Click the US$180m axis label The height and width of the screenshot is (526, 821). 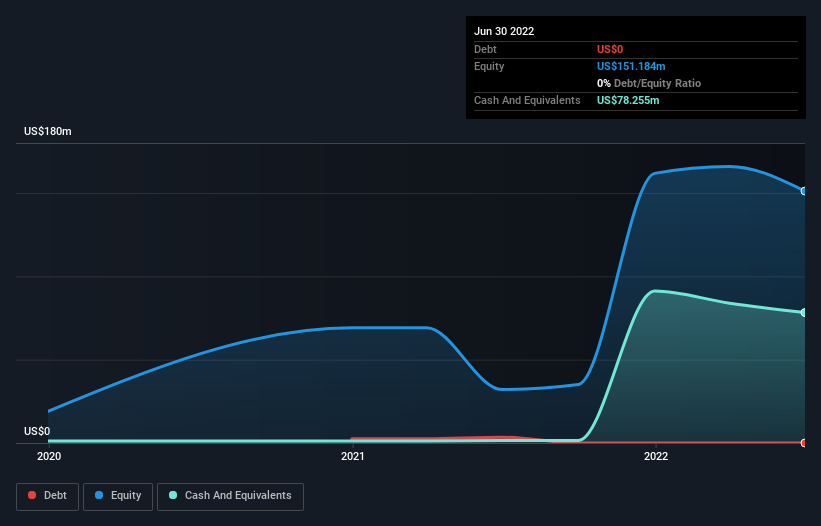point(48,131)
